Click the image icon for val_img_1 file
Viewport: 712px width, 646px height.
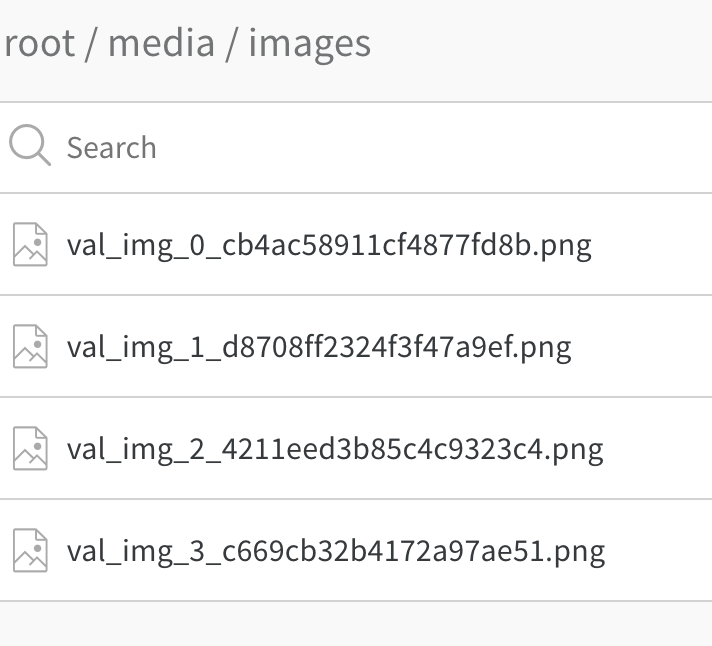tap(30, 346)
